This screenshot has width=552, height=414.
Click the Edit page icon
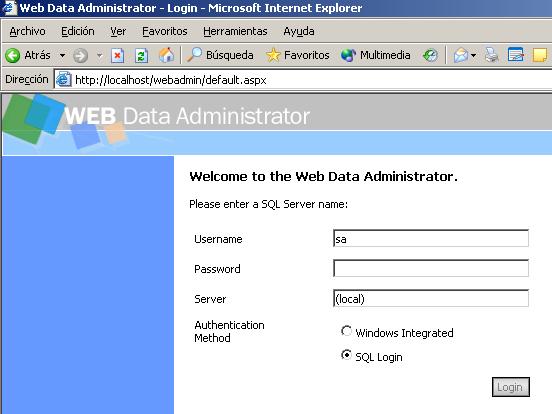[515, 55]
